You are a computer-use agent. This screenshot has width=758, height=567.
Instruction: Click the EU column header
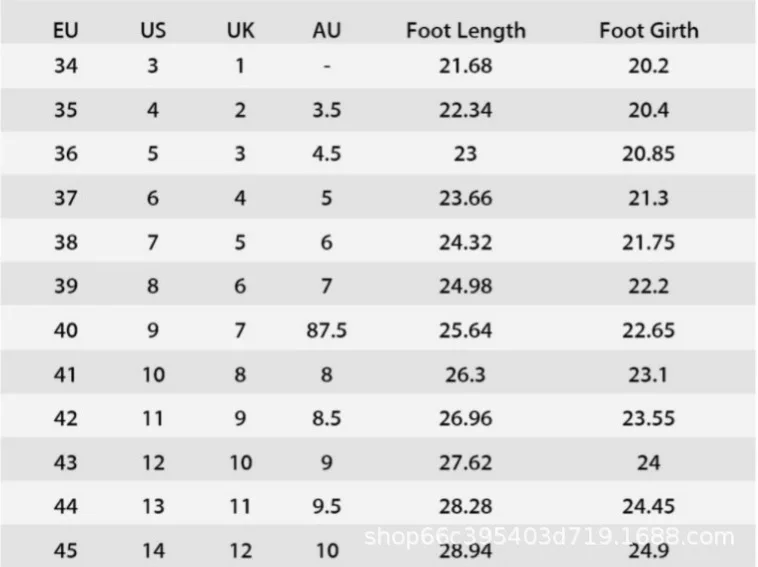pyautogui.click(x=65, y=30)
